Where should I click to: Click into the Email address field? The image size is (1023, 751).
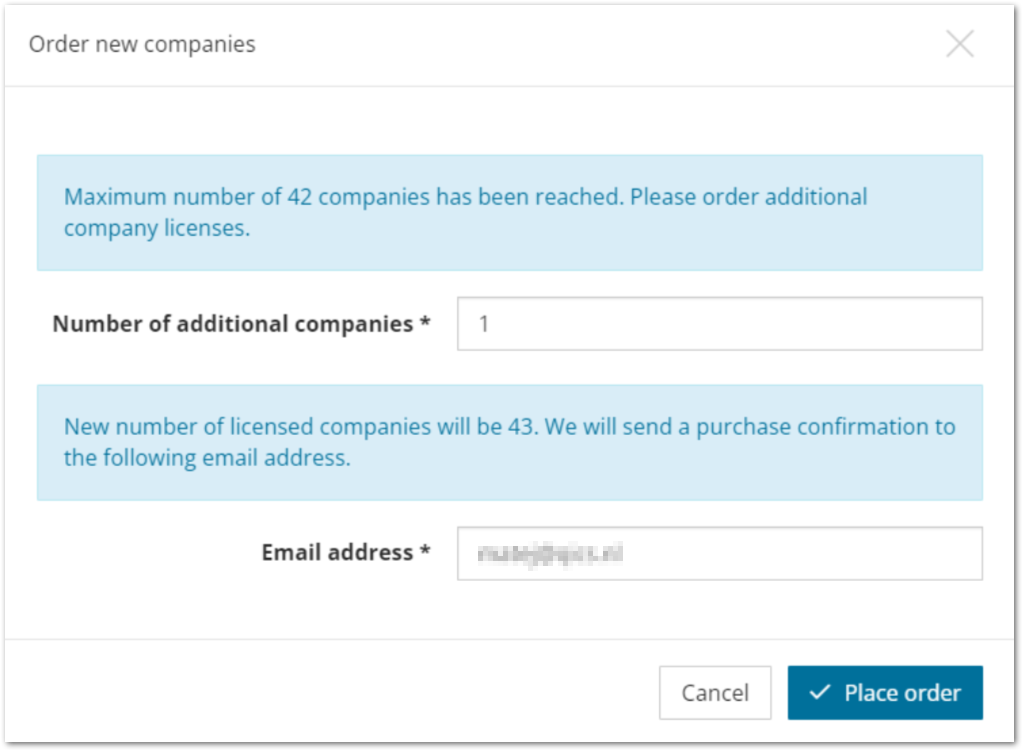(720, 553)
